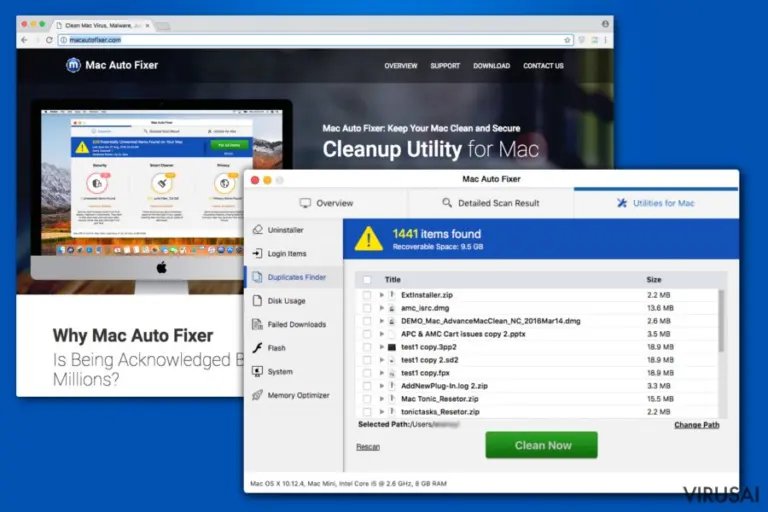Check the ExtInstaller.zip checkbox
This screenshot has width=768, height=512.
(367, 295)
